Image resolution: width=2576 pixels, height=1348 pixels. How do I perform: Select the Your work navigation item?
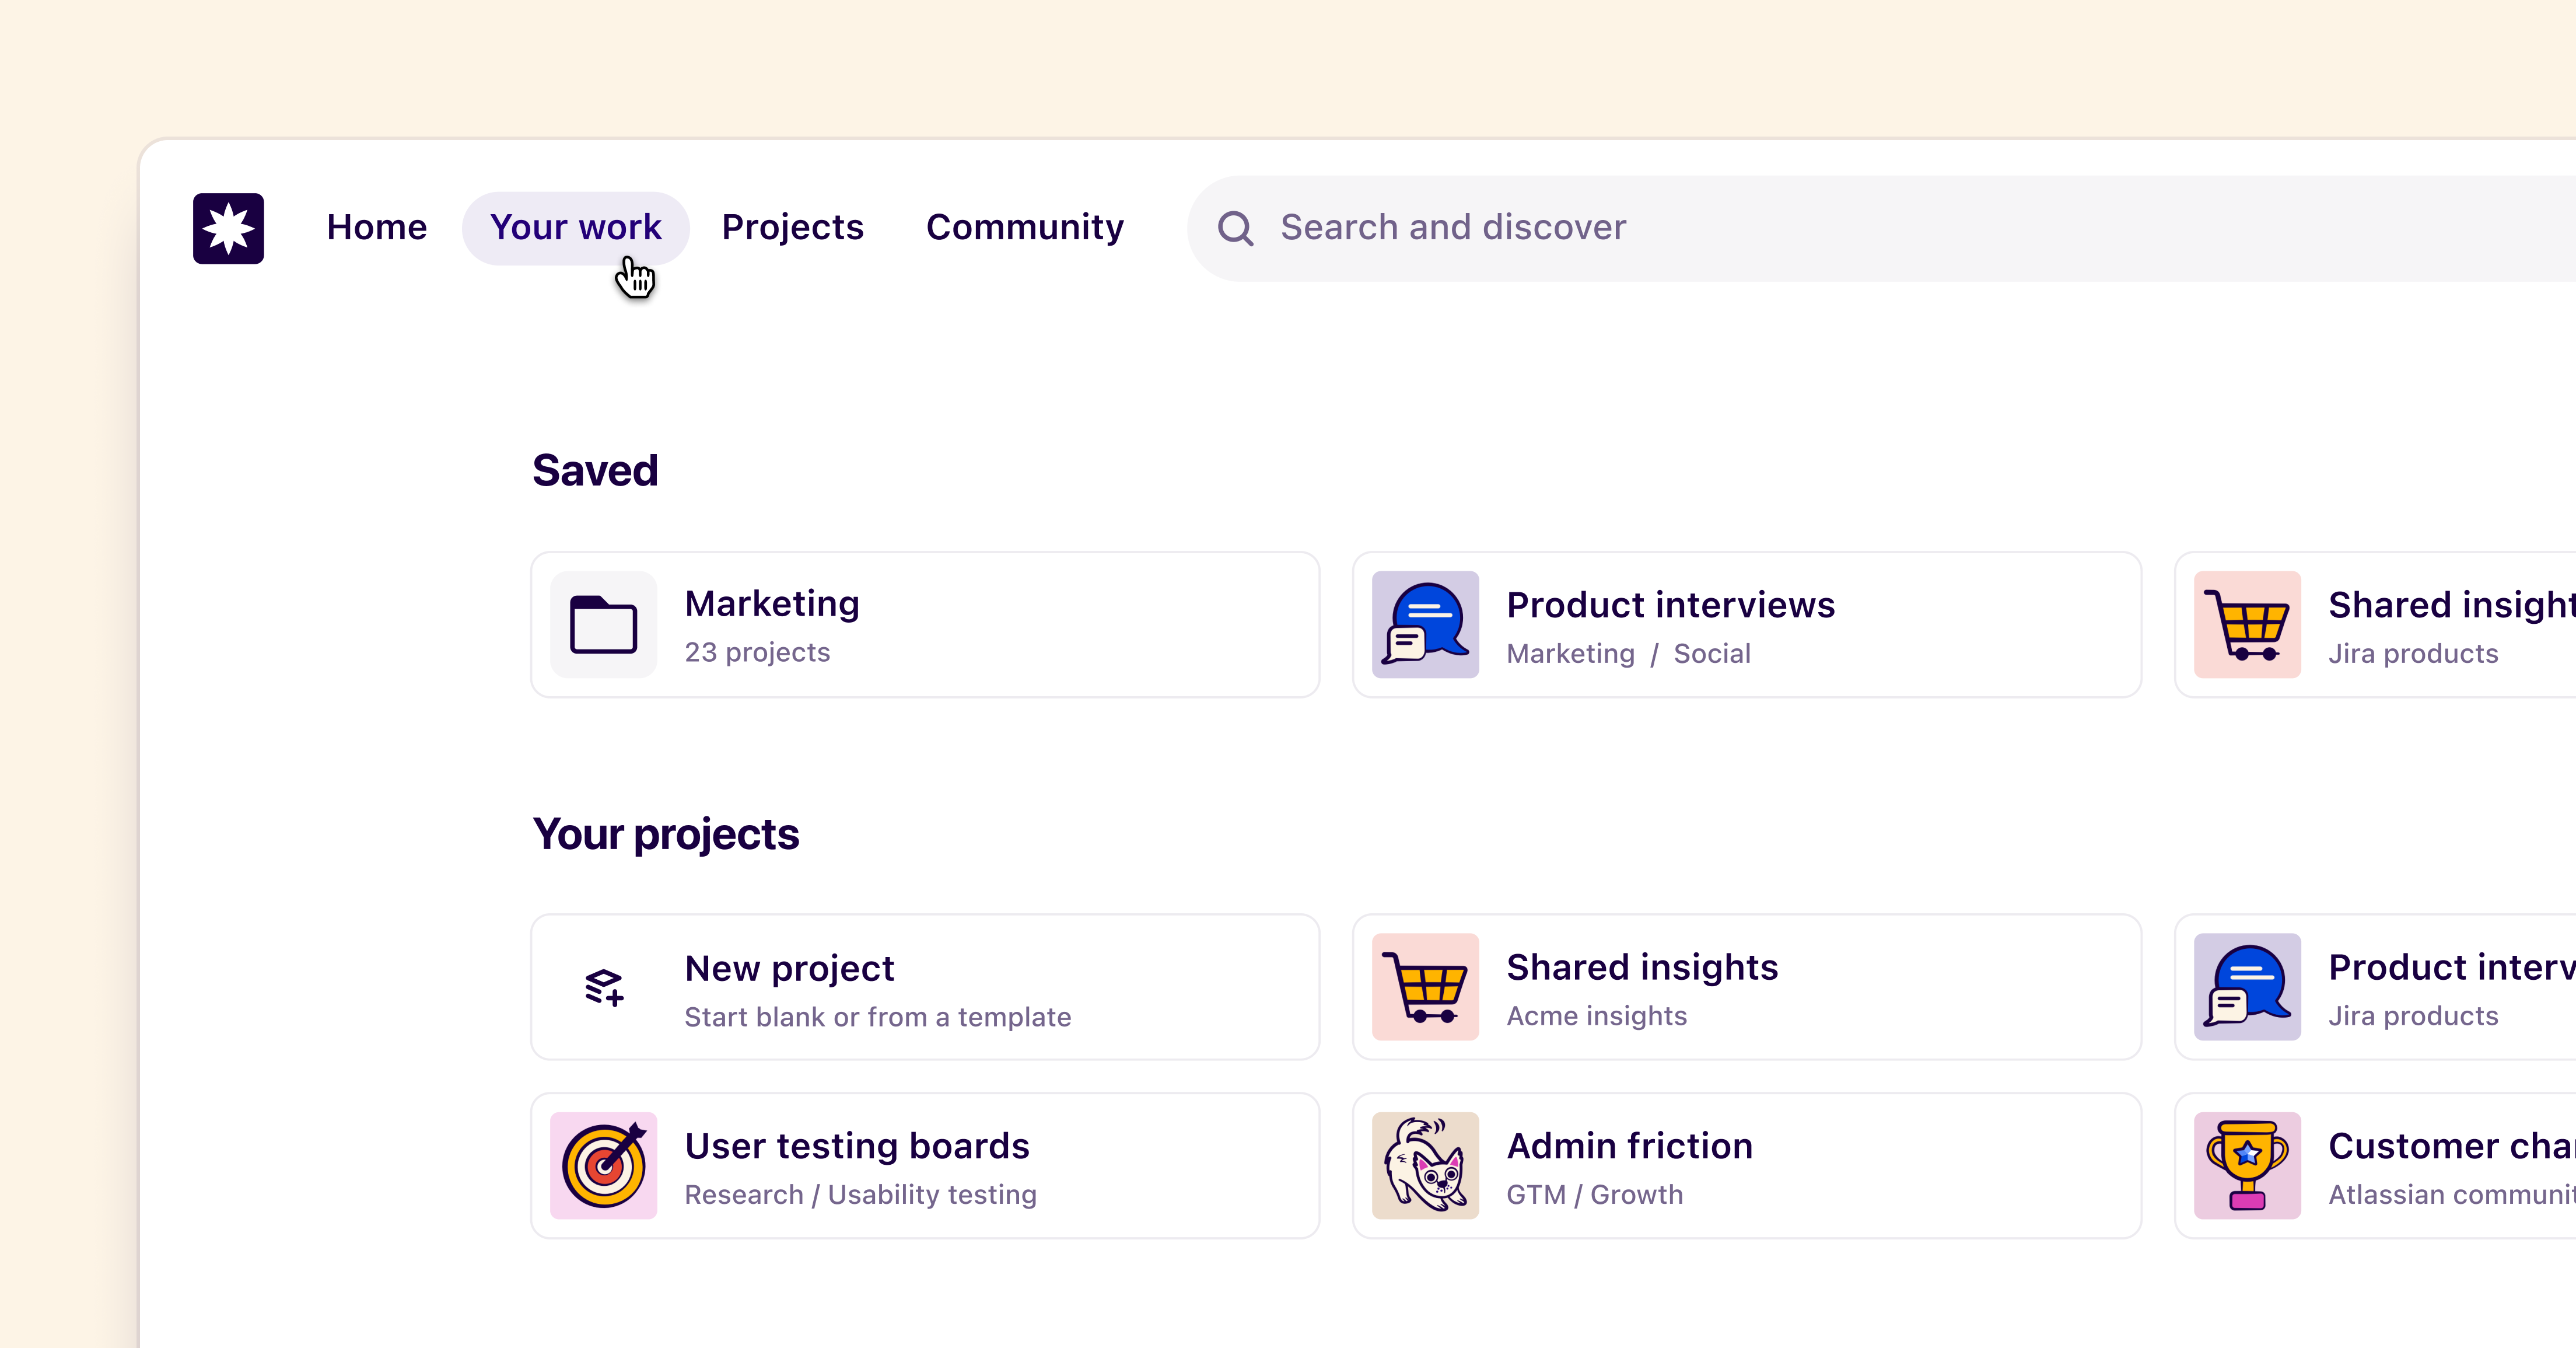(575, 227)
